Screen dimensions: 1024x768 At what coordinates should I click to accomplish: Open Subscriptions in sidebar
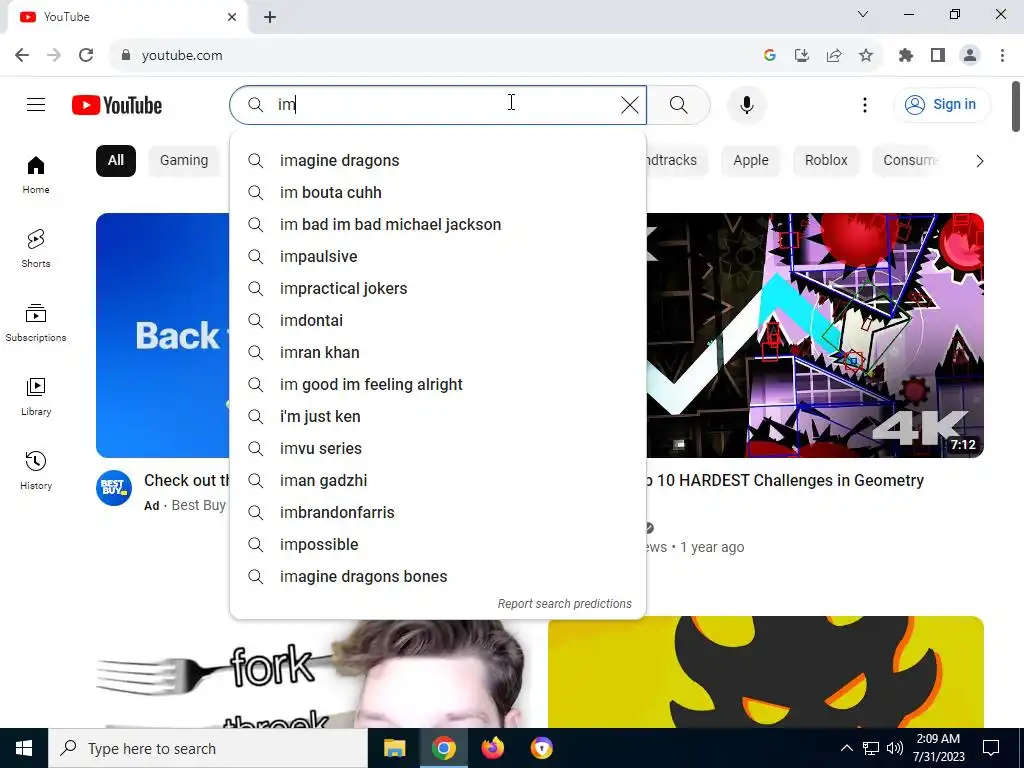36,323
